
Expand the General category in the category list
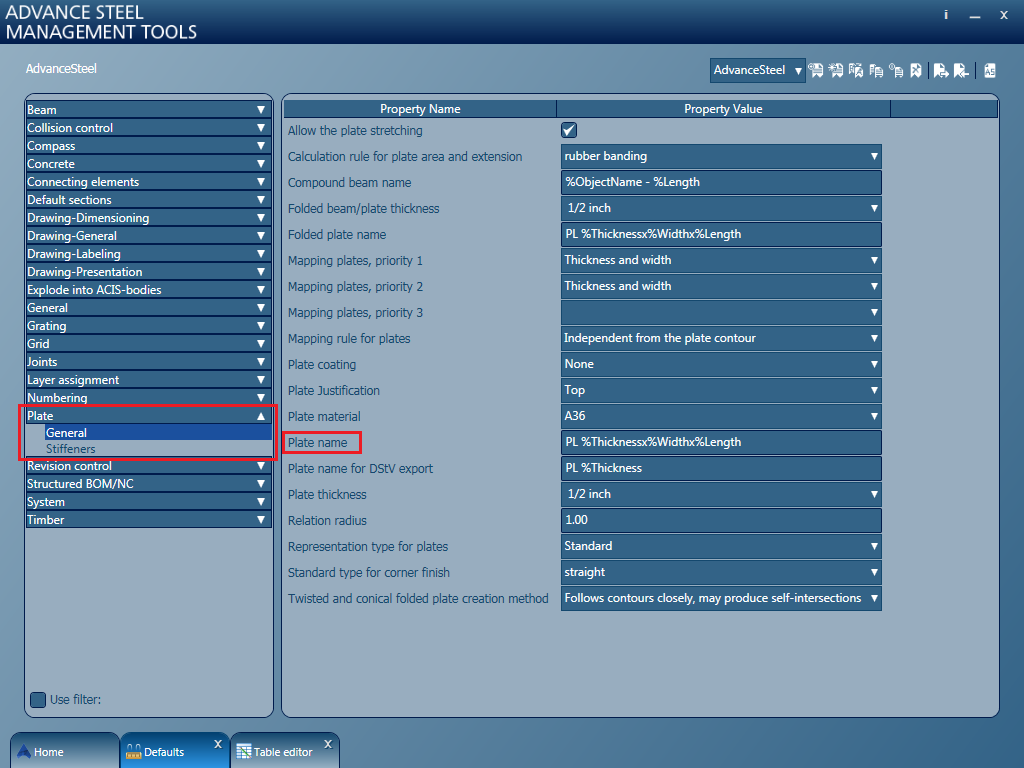[x=148, y=308]
